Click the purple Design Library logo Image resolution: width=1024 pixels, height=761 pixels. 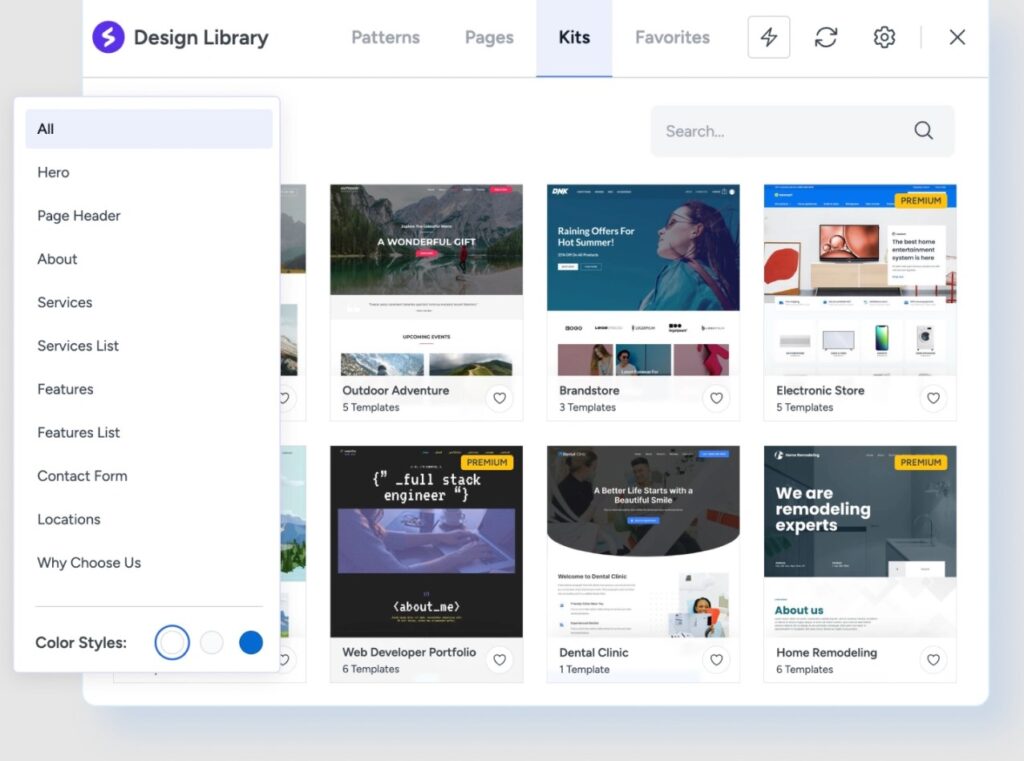(x=108, y=38)
